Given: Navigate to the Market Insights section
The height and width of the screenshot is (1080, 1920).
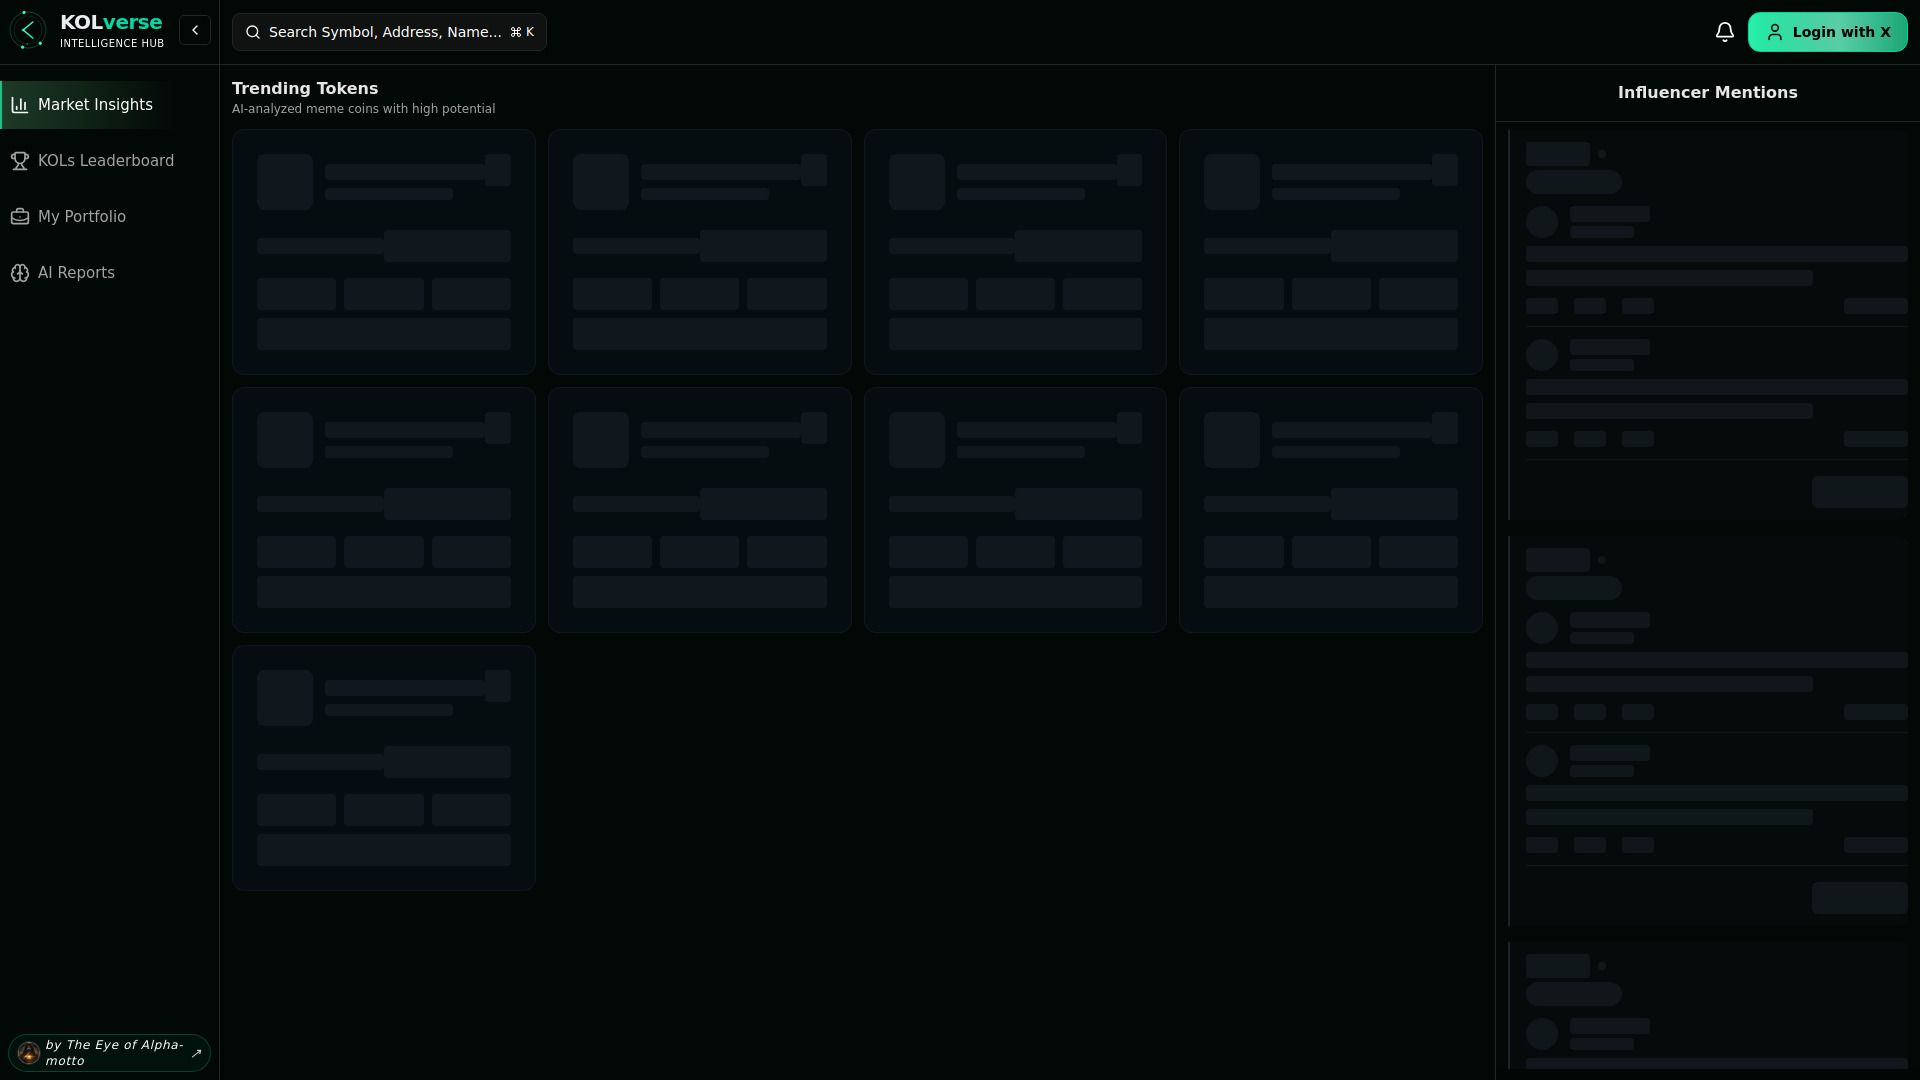Looking at the screenshot, I should tap(95, 105).
